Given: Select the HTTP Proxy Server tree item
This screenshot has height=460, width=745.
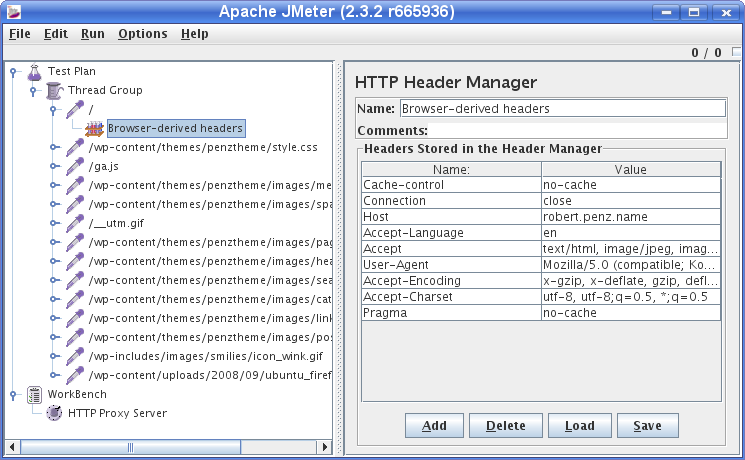Looking at the screenshot, I should click(x=117, y=413).
